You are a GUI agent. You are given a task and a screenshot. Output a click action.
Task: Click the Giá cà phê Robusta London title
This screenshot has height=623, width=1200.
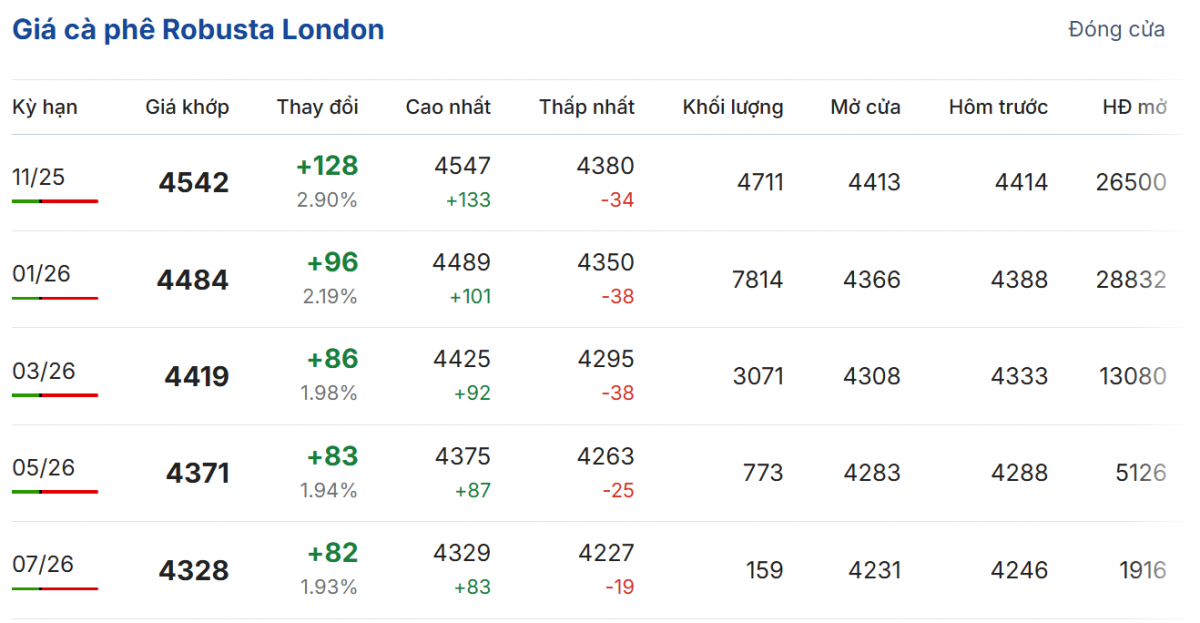coord(198,30)
